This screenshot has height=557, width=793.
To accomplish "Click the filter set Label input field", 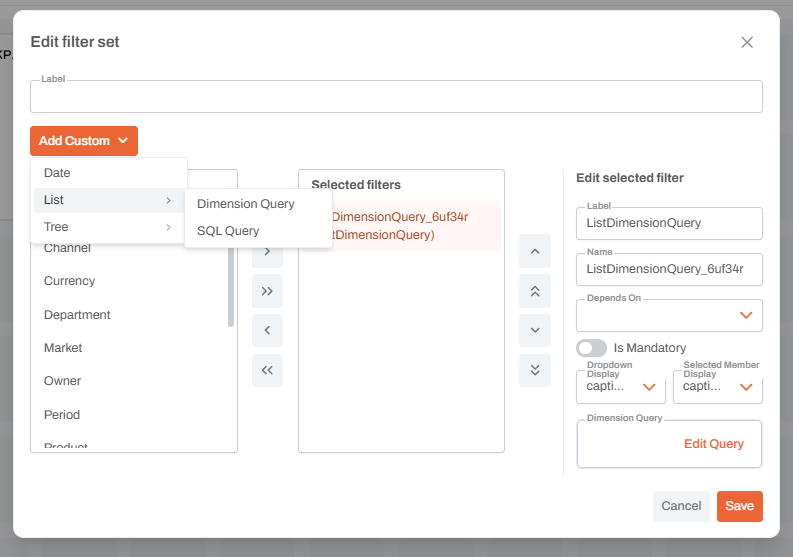I will coord(396,96).
